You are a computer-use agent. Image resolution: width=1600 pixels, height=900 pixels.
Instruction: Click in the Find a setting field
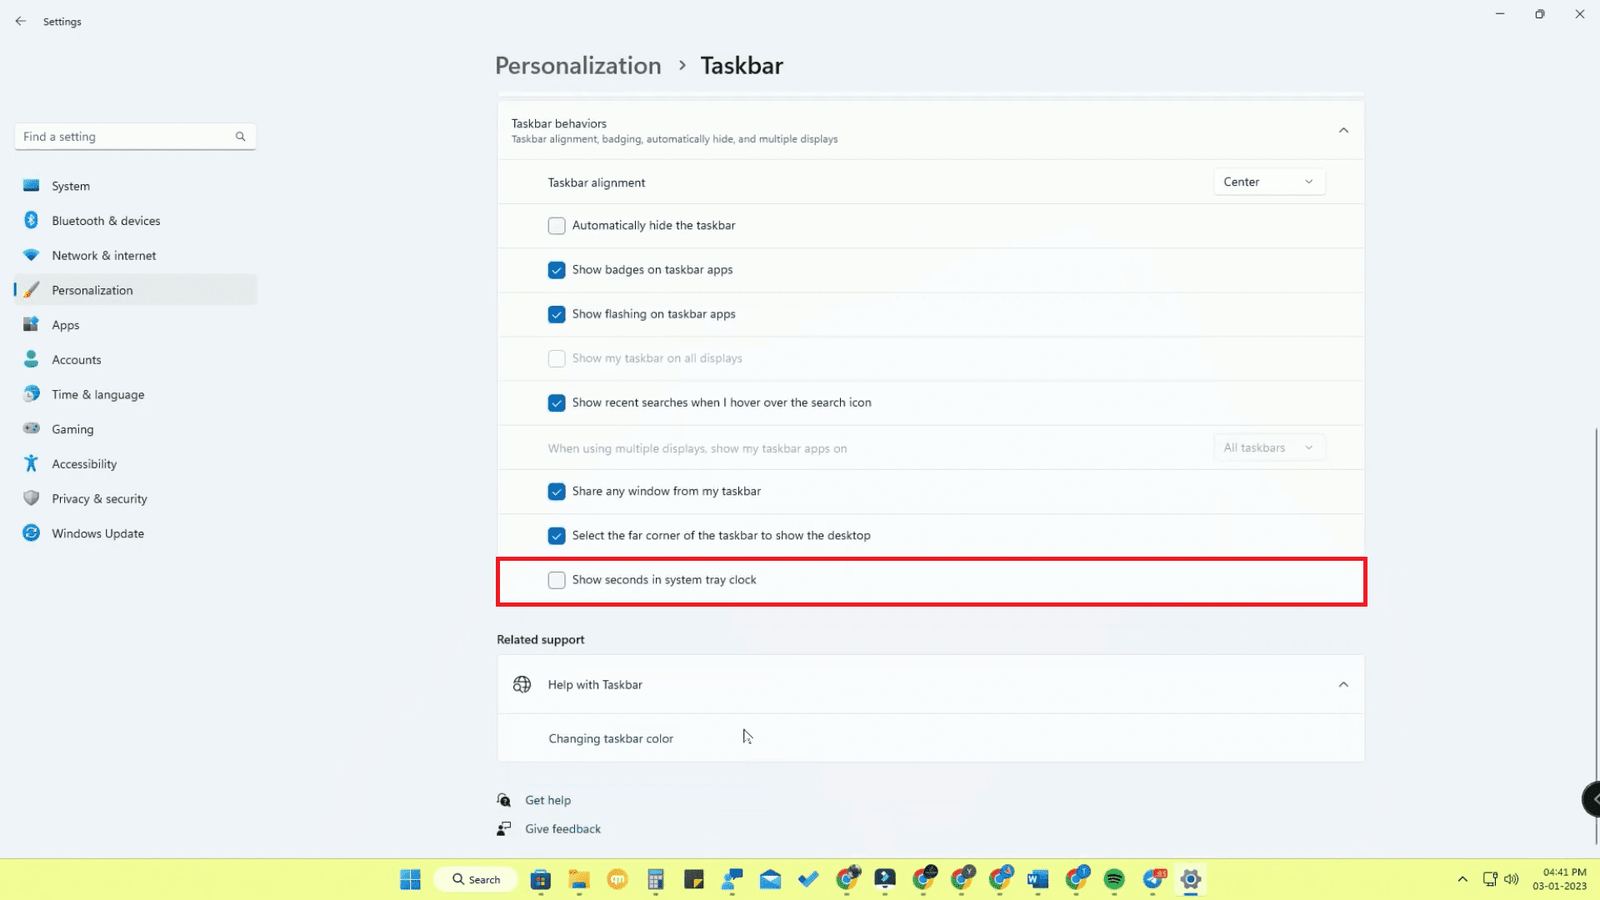[x=125, y=137]
